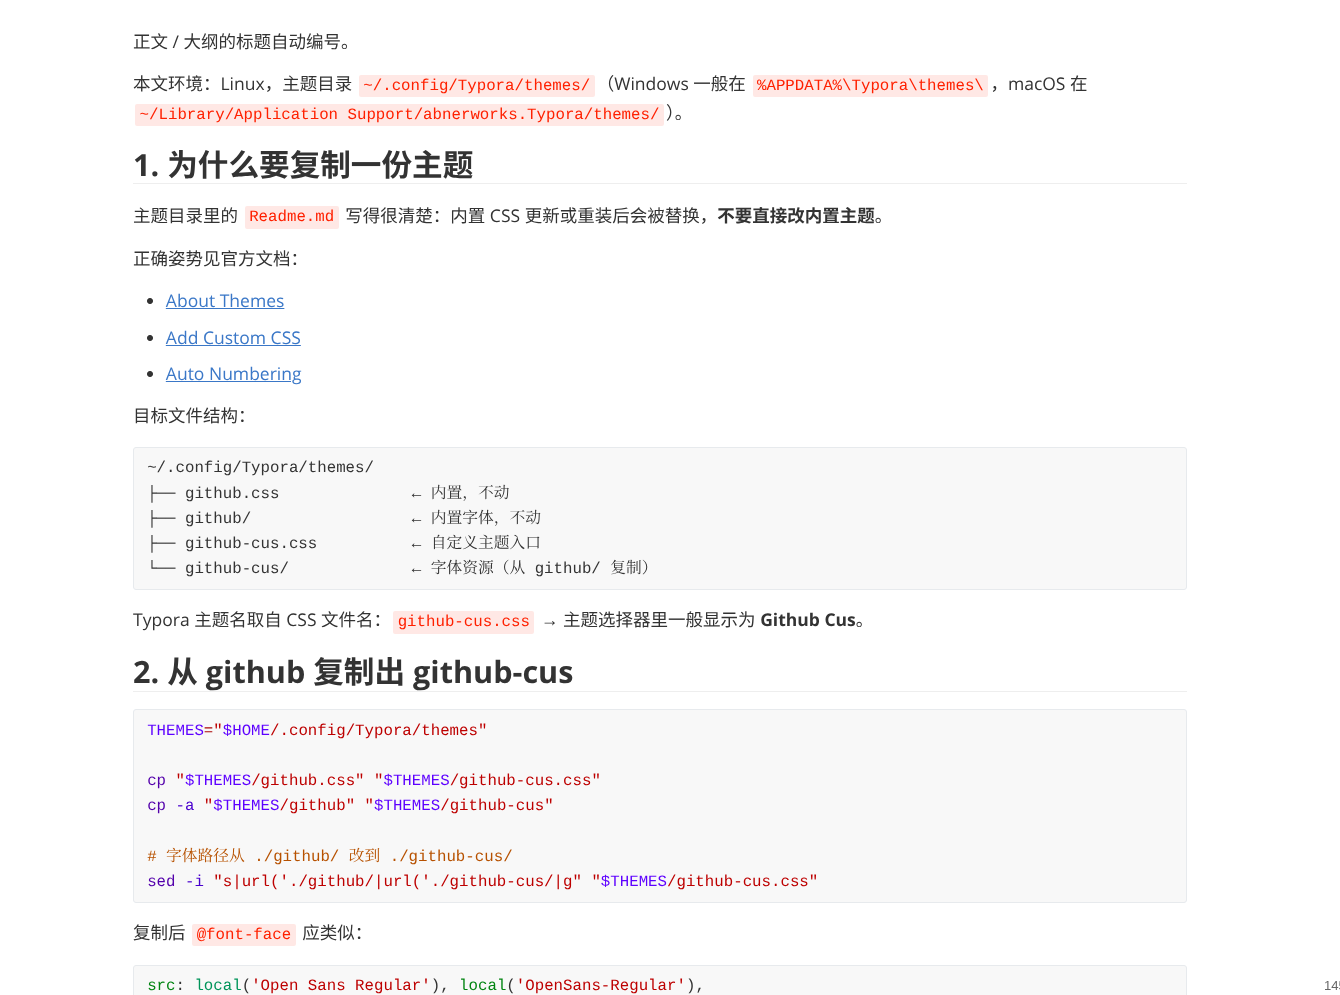
Task: Click the github-cus.css inline code in paragraph
Action: click(463, 621)
